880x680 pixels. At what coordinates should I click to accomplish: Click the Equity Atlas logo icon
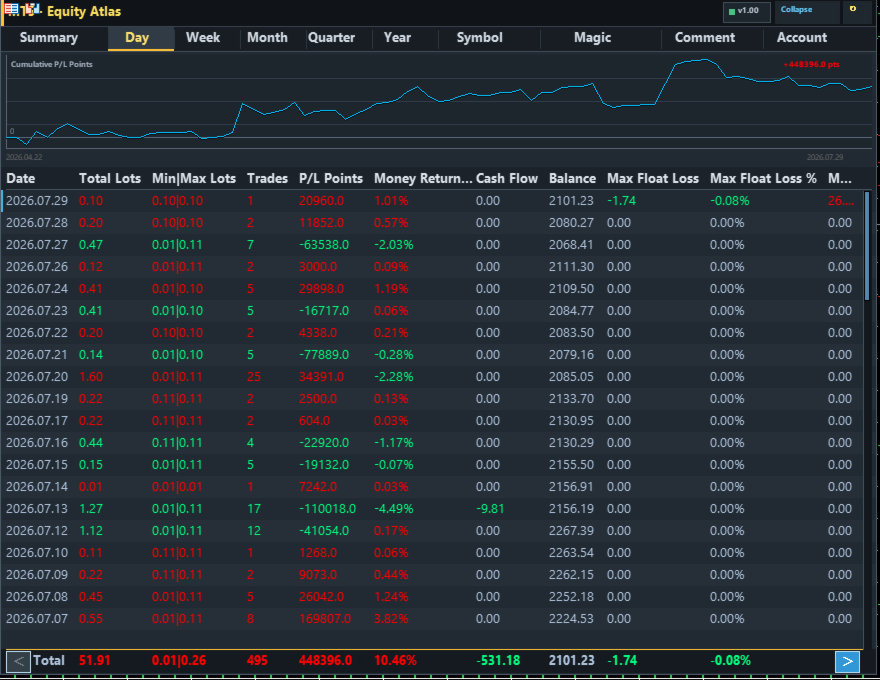[x=22, y=10]
